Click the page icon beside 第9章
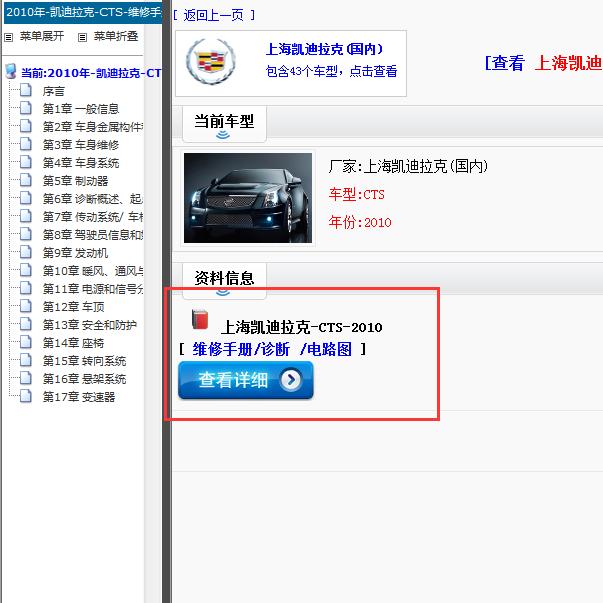Image resolution: width=603 pixels, height=603 pixels. click(x=26, y=252)
